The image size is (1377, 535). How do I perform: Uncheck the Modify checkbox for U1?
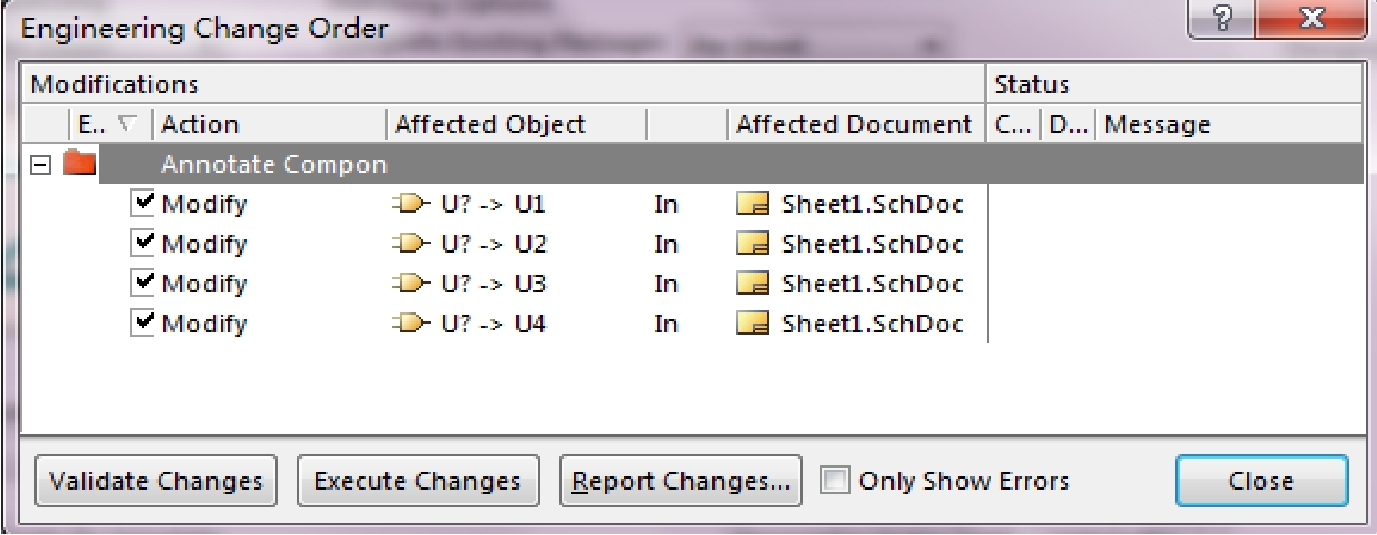[144, 204]
